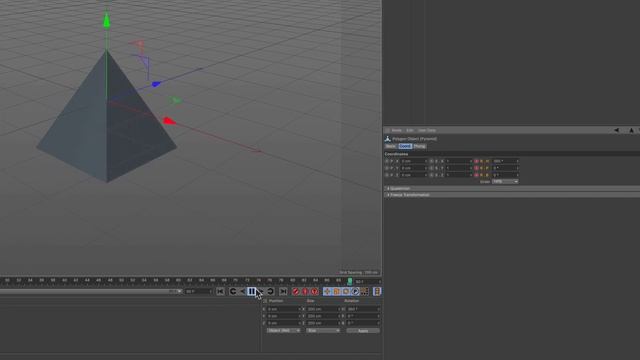Click Rotation H field in Coordinate Manager
The width and height of the screenshot is (640, 360).
(x=363, y=309)
